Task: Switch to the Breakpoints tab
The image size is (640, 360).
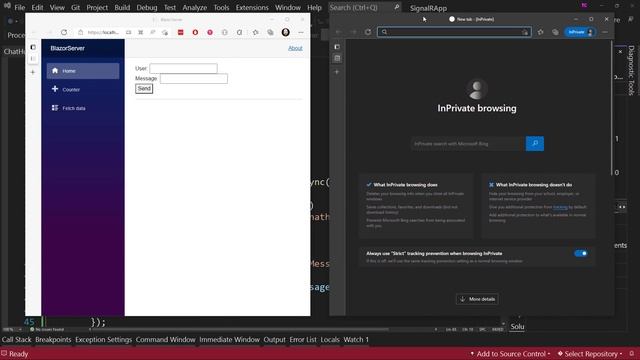Action: point(53,340)
